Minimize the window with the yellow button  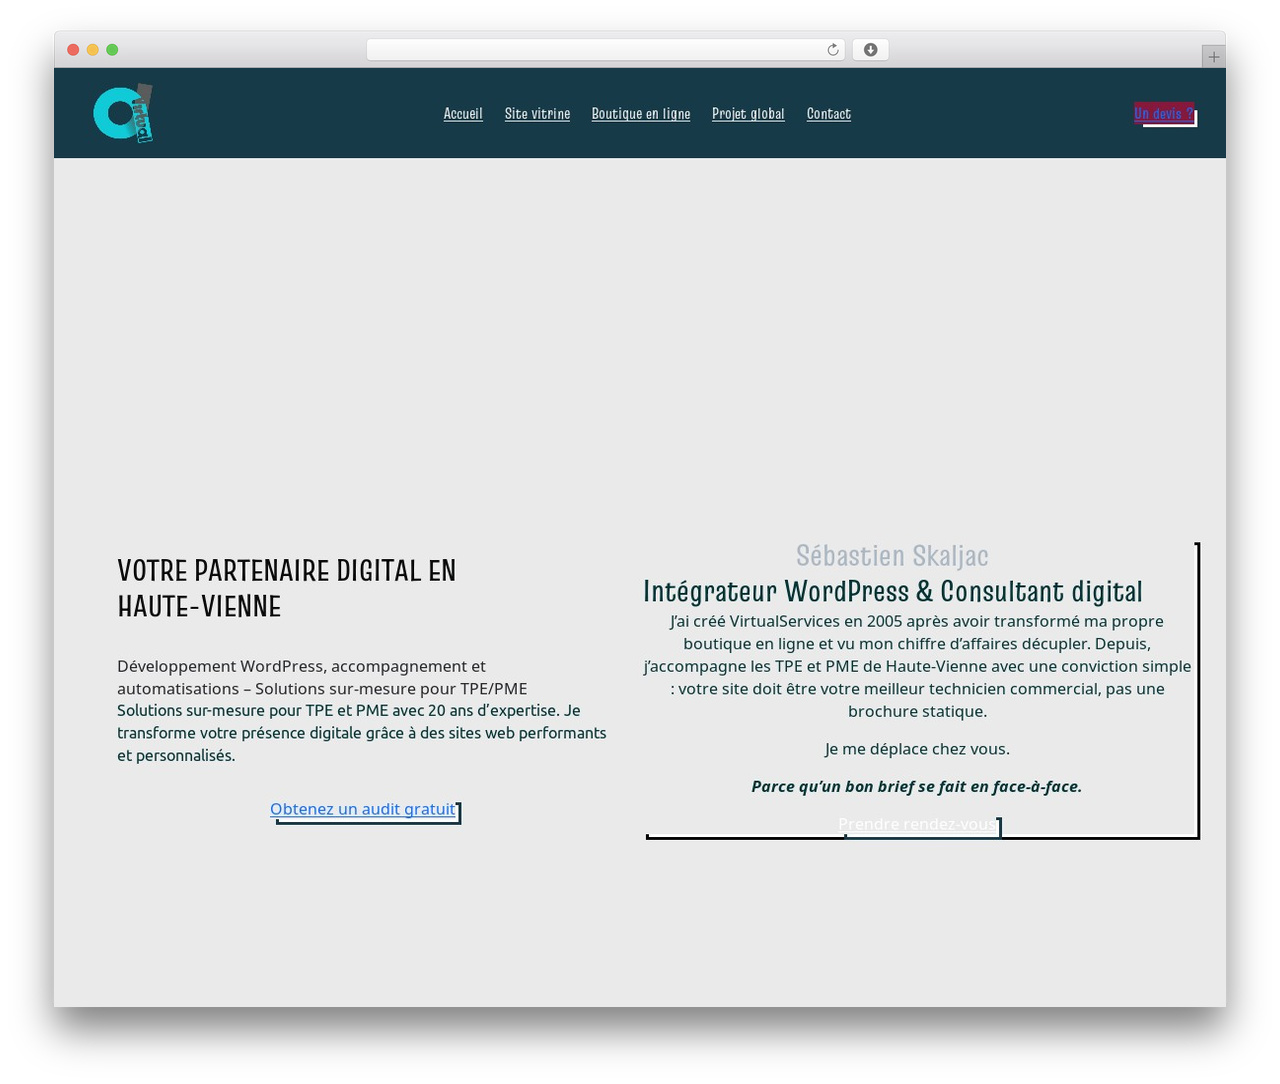coord(93,50)
